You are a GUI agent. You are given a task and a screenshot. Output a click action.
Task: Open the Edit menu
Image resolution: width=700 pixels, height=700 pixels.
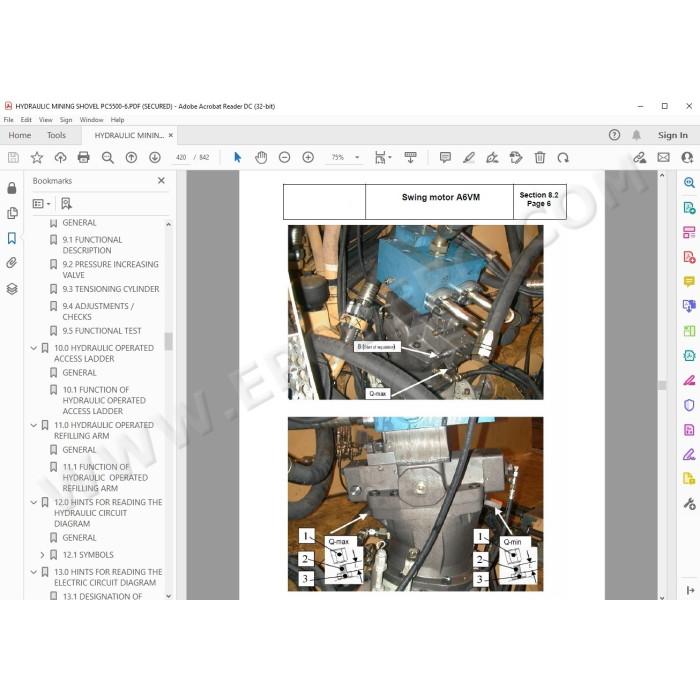coord(26,120)
